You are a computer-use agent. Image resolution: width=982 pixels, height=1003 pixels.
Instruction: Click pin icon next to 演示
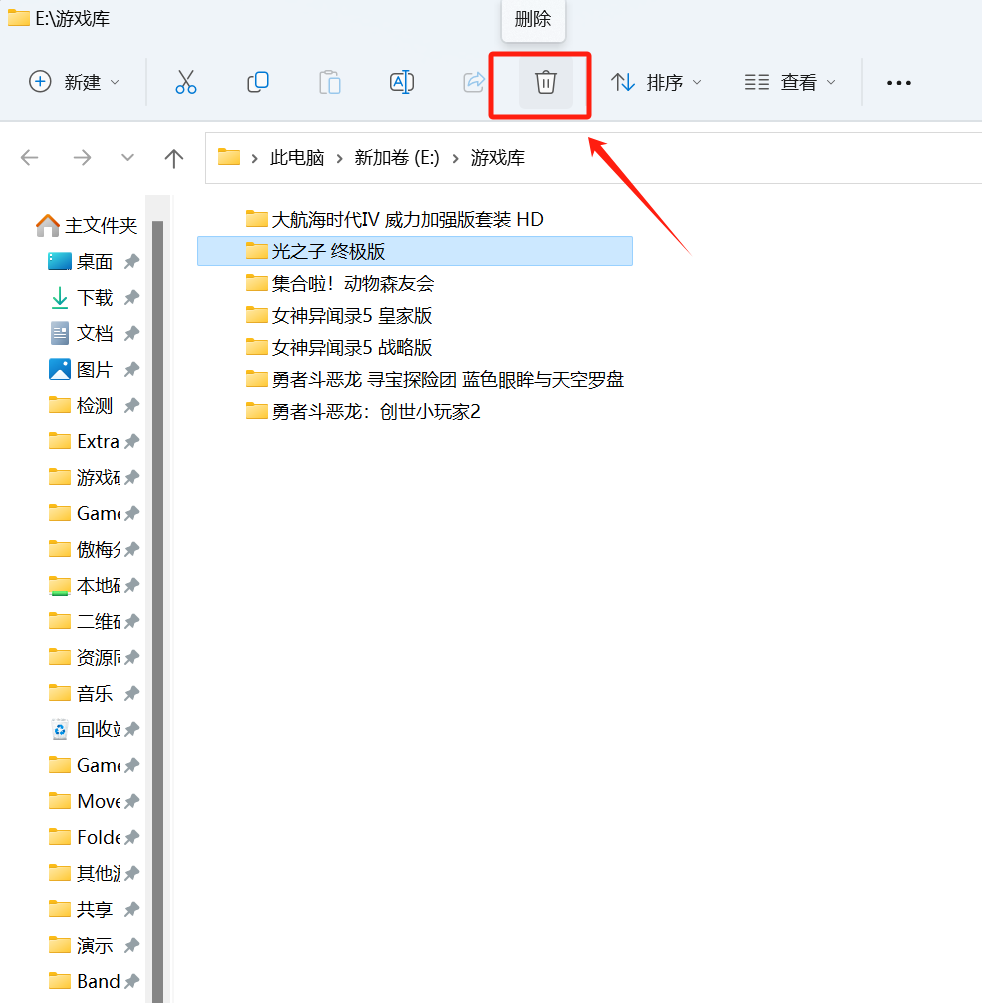pos(132,944)
